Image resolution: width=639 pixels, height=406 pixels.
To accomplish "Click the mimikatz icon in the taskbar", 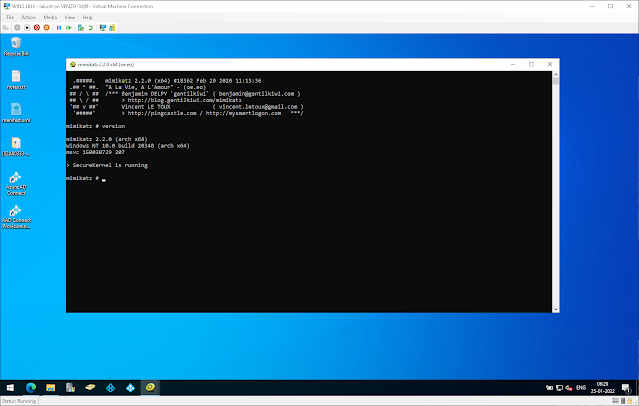I will pos(150,387).
